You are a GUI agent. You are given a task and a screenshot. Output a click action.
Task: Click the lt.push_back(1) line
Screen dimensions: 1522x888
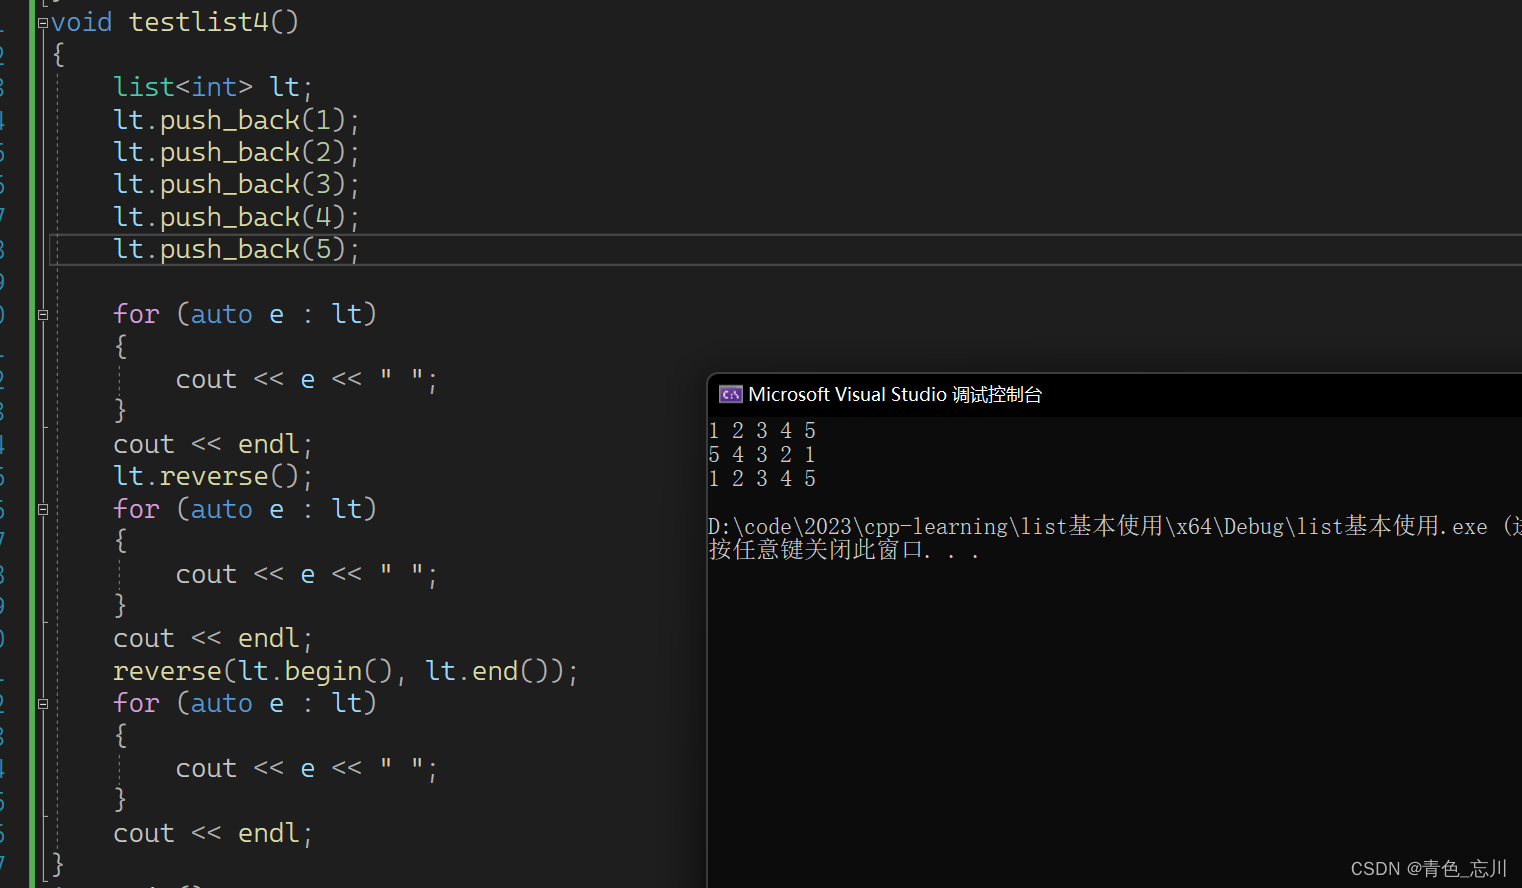pos(236,120)
